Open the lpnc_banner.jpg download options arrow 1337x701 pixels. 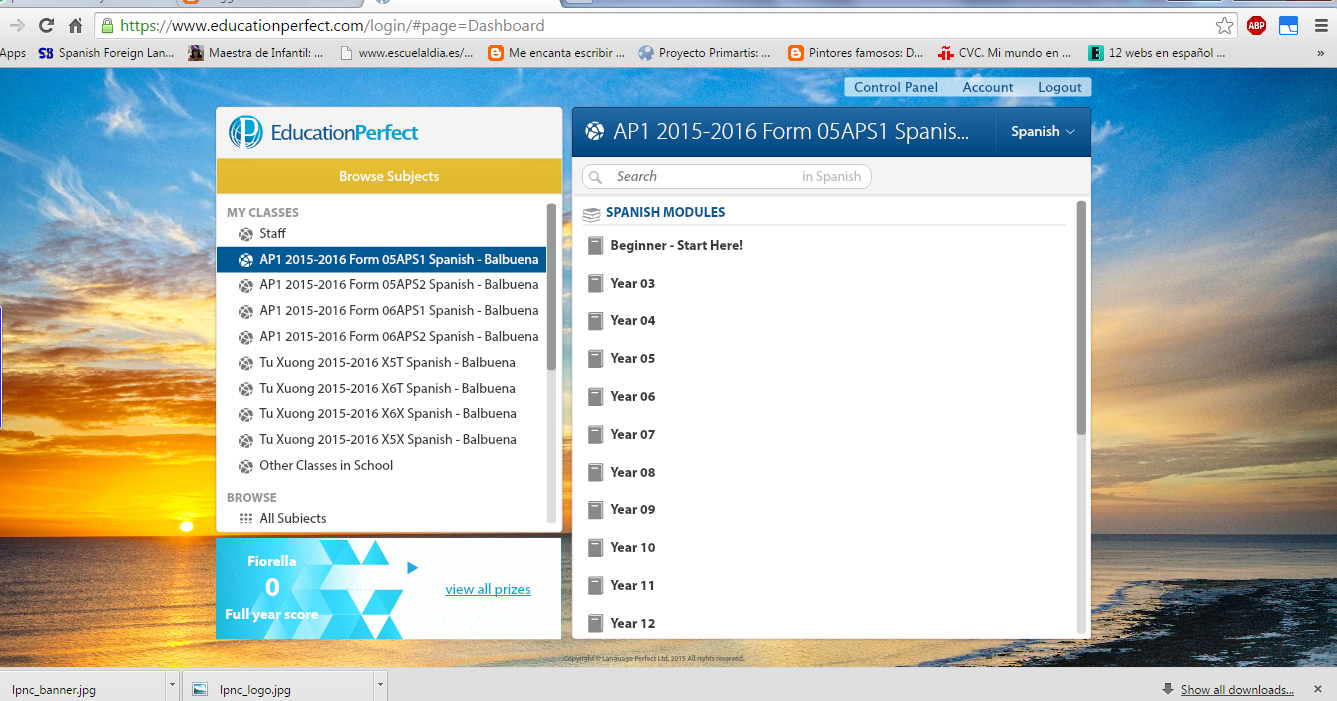[x=173, y=686]
